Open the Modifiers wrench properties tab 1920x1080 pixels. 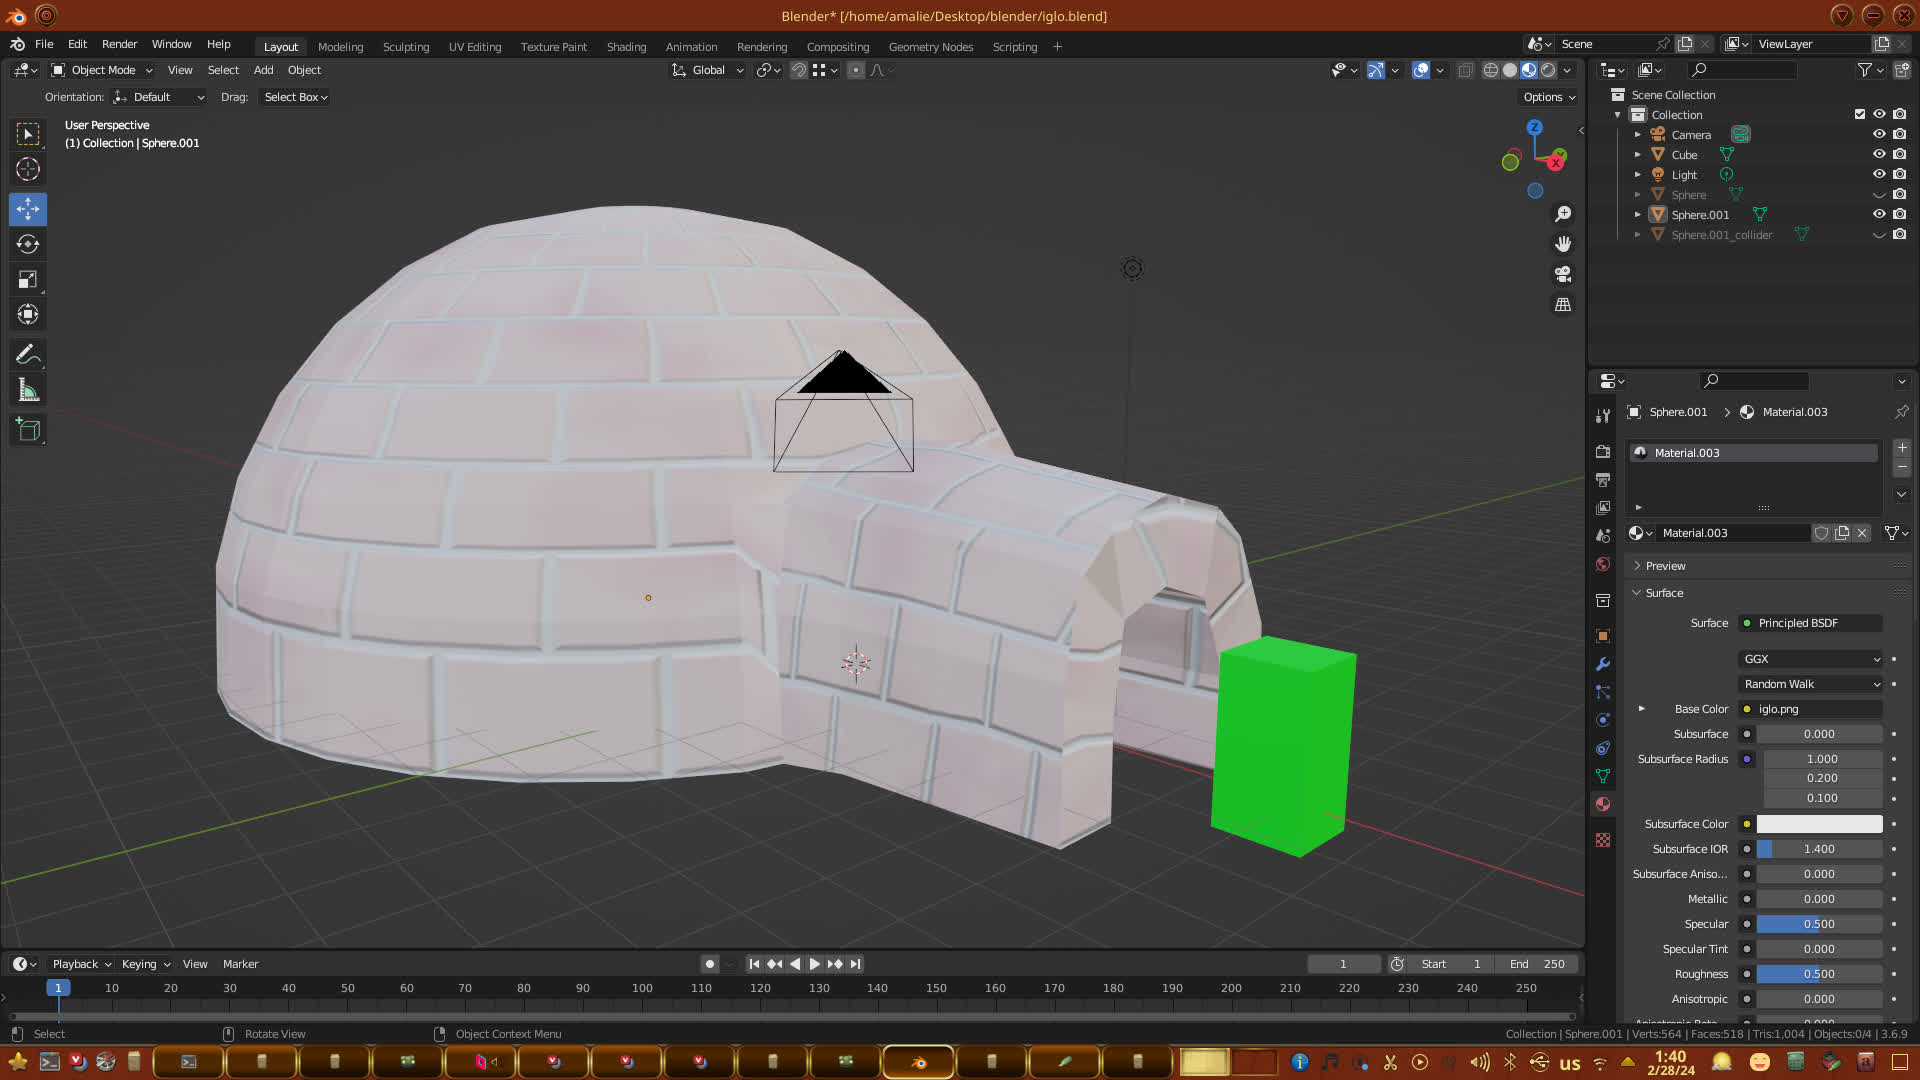1603,664
